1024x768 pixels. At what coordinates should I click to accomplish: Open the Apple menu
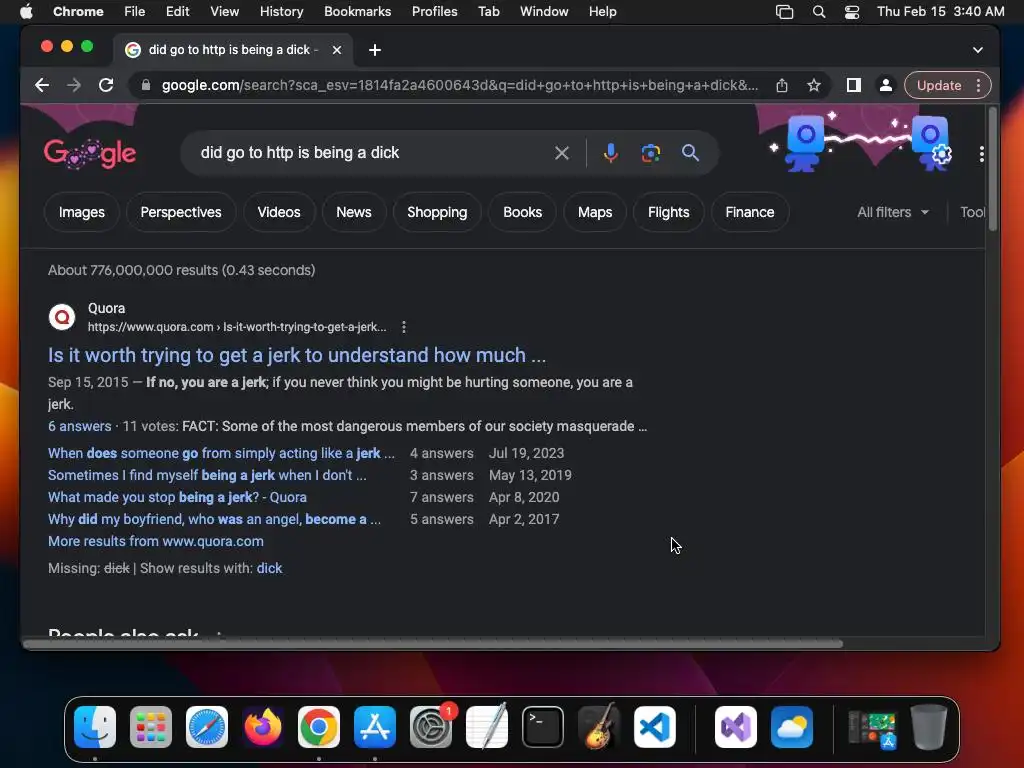pos(26,12)
